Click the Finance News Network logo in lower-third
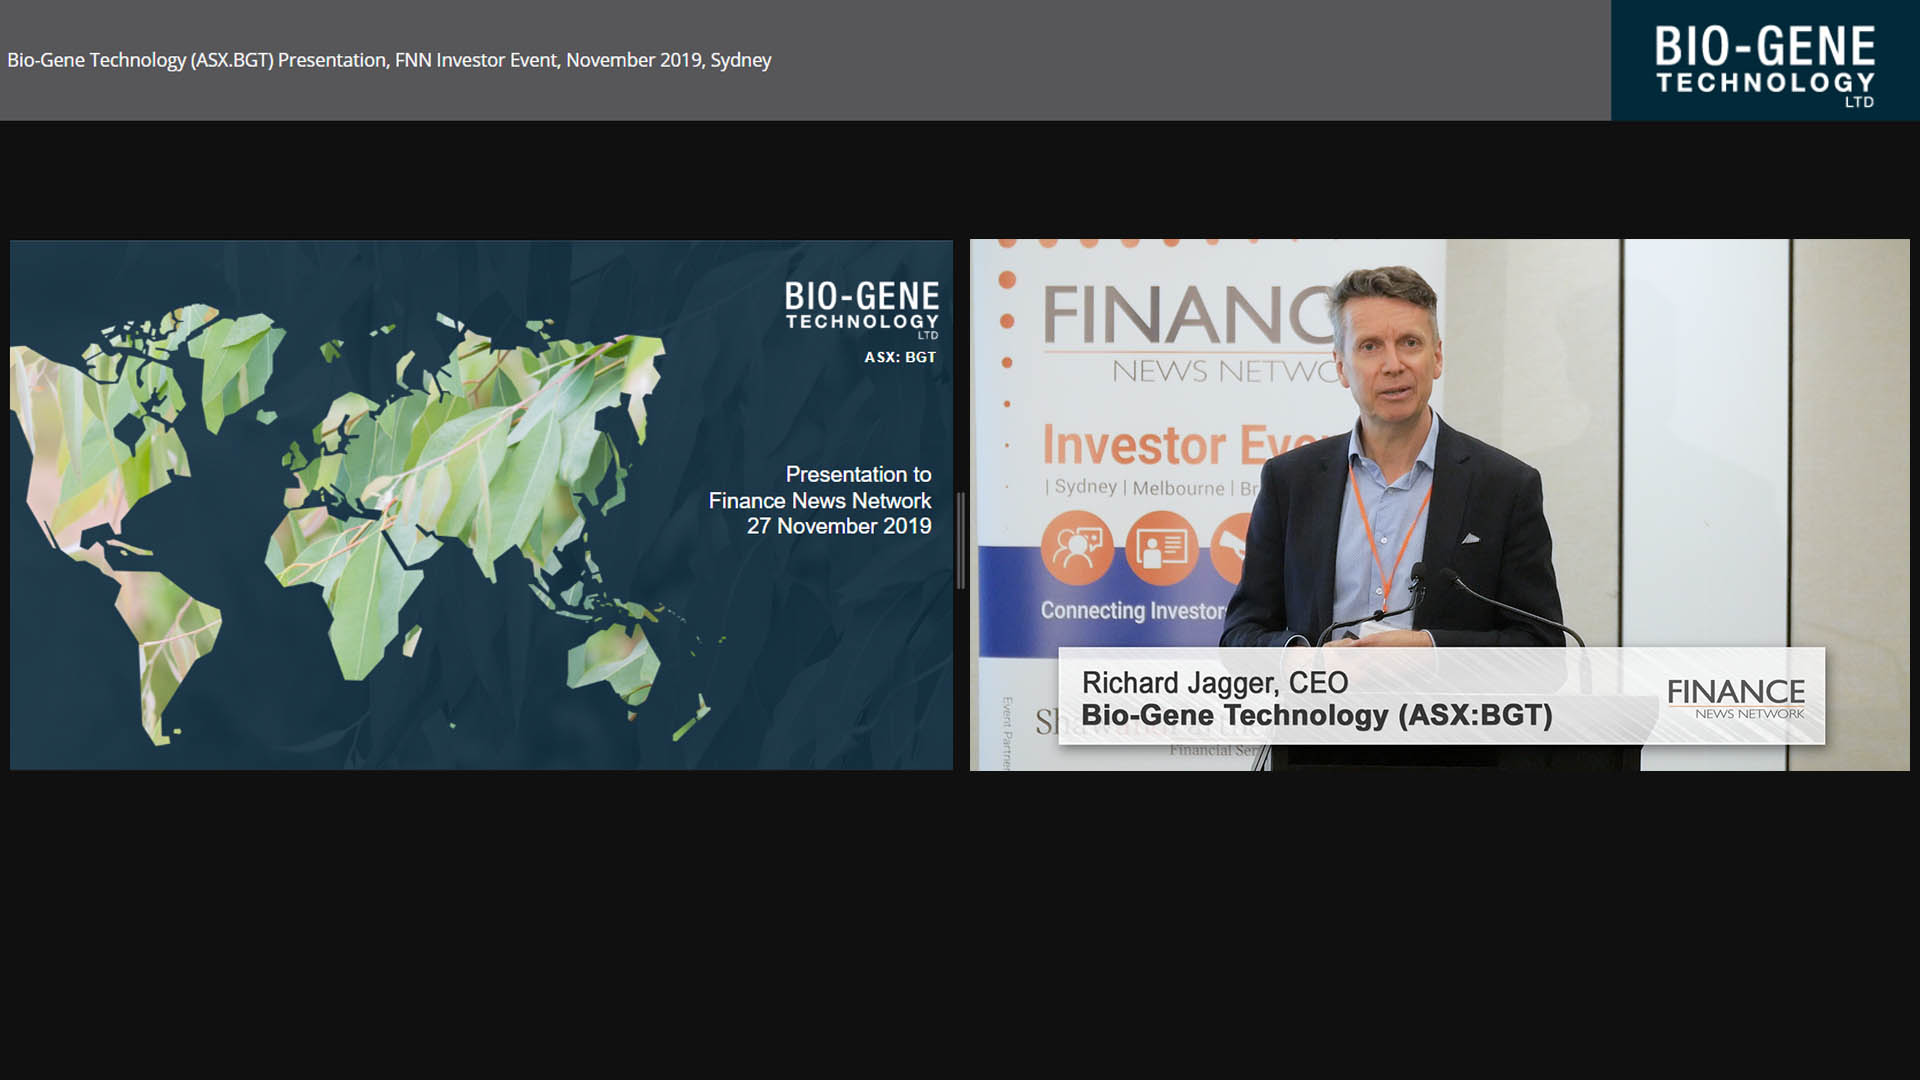The image size is (1920, 1080). tap(1735, 697)
